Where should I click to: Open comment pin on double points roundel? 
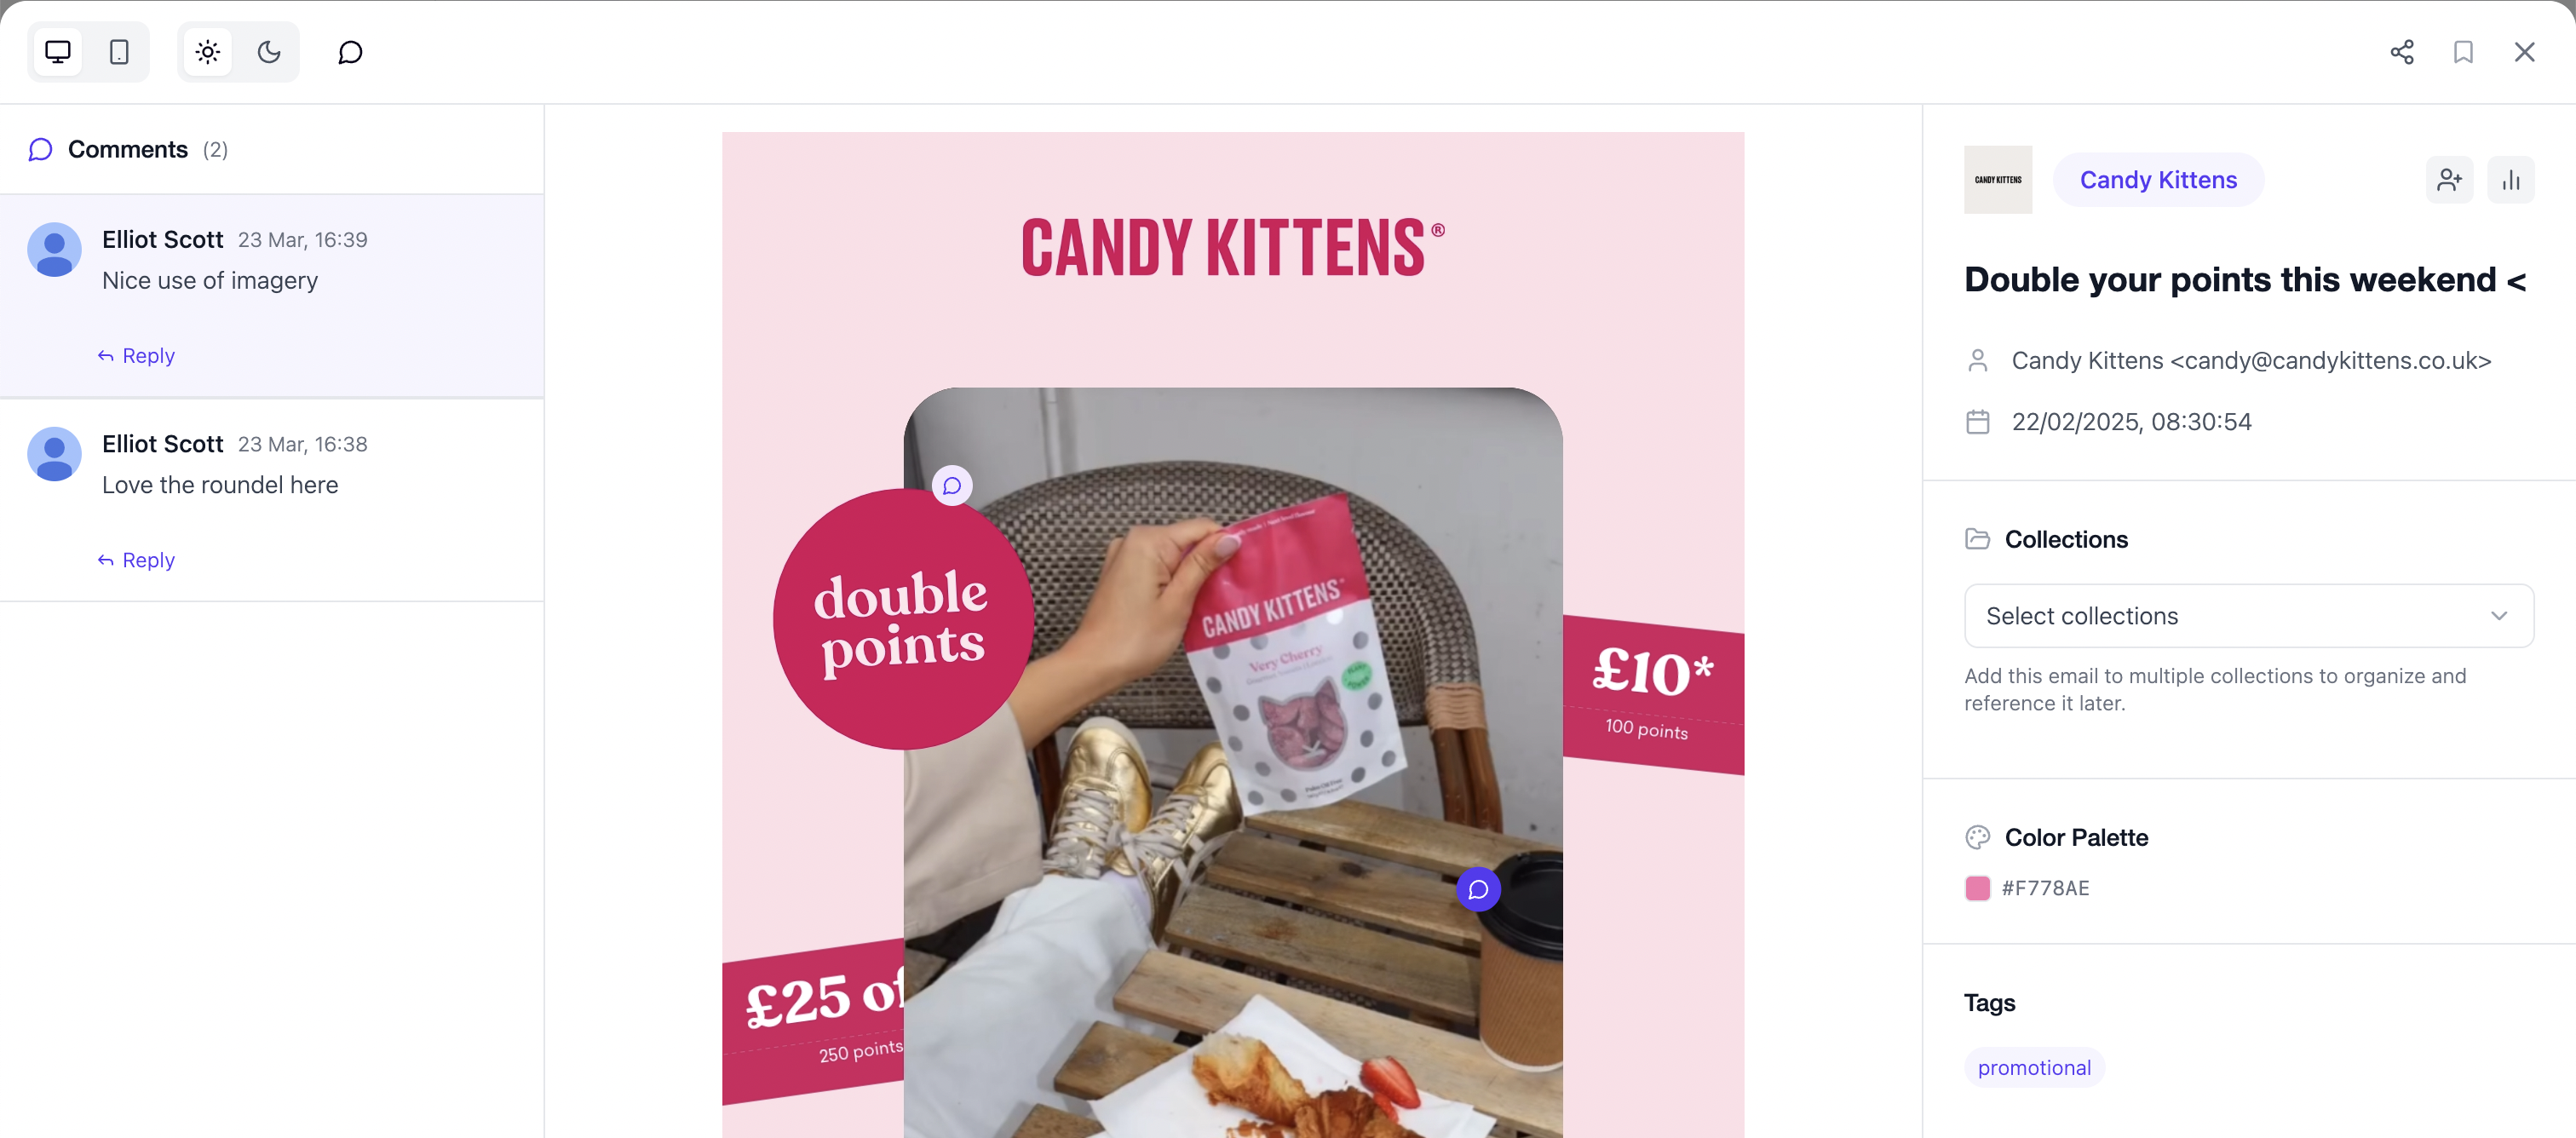click(x=952, y=486)
